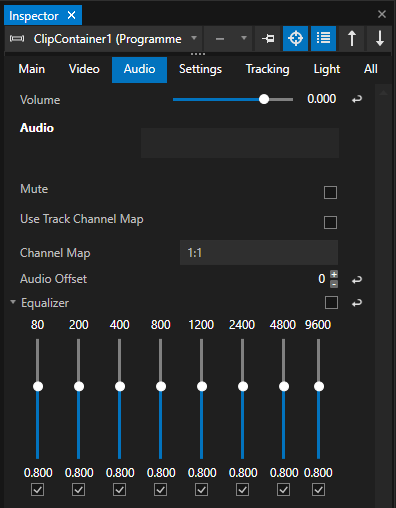The image size is (396, 508).
Task: Open the Tracking tab
Action: point(267,69)
